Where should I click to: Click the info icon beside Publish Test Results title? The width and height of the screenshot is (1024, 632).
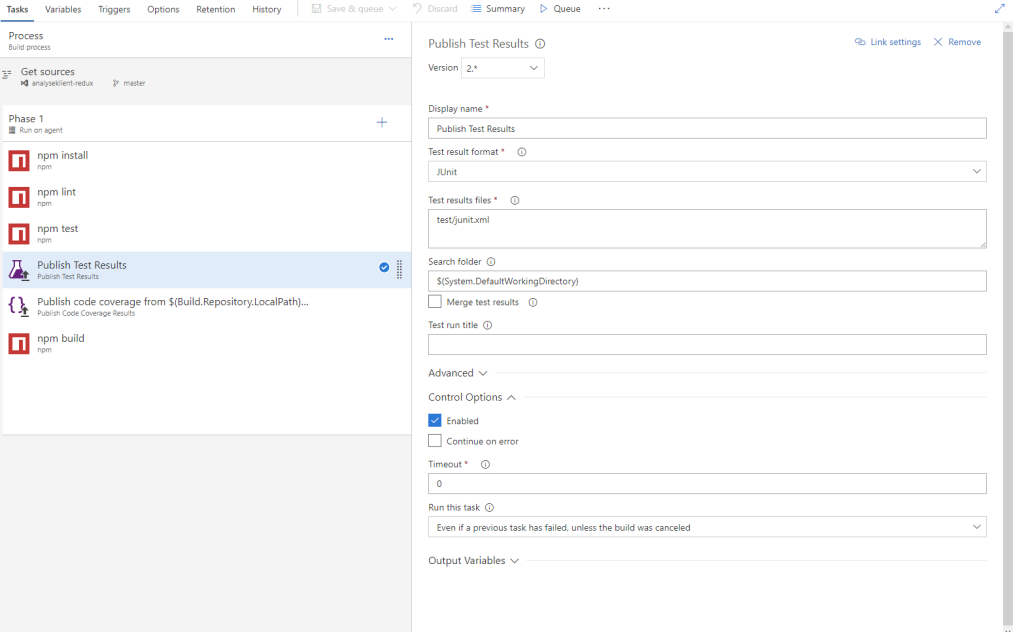tap(540, 44)
